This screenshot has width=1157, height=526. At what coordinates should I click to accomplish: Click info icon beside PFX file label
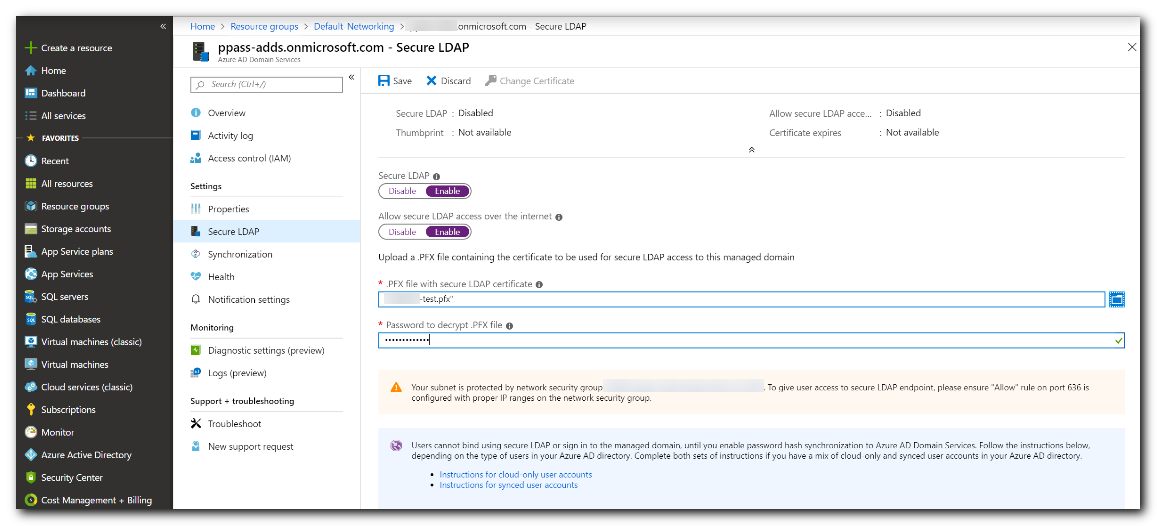coord(539,285)
